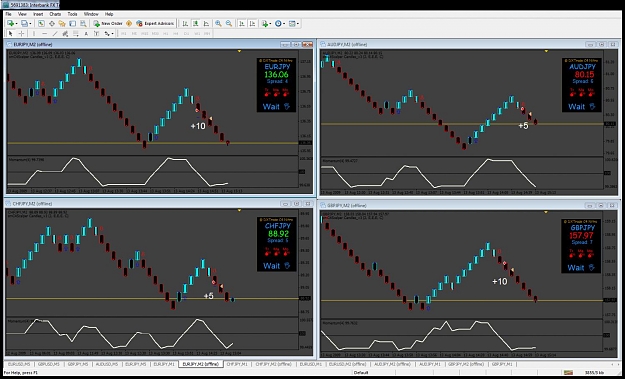
Task: Zoom out on the chart
Action: pyautogui.click(x=229, y=24)
